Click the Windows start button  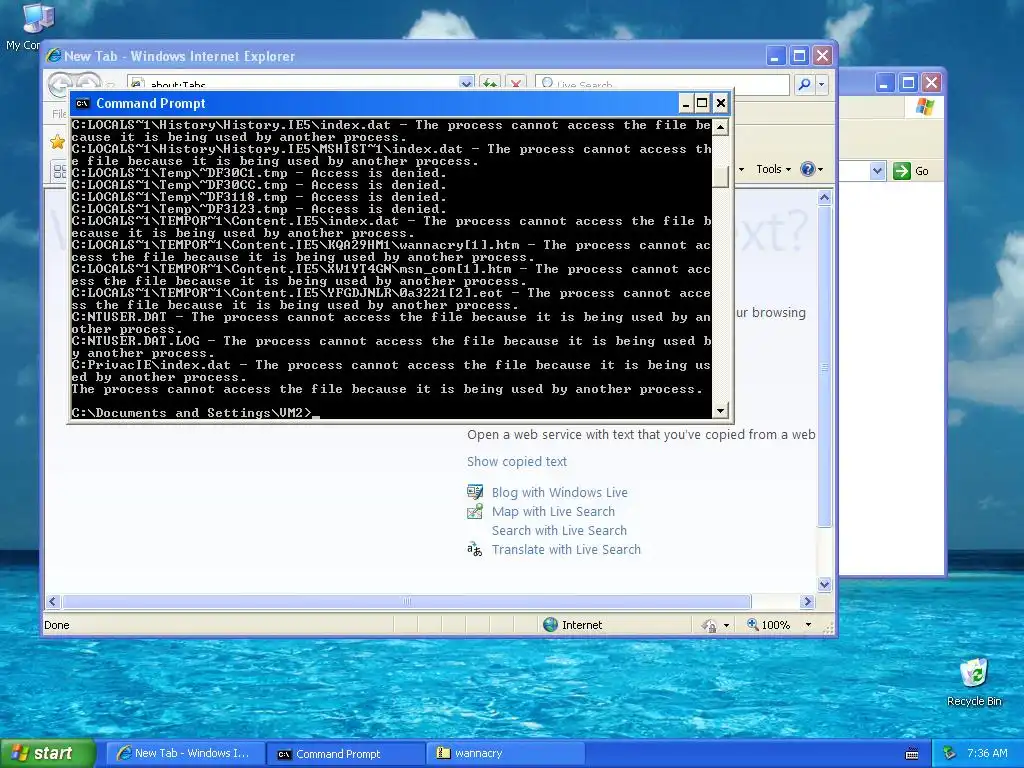(47, 753)
